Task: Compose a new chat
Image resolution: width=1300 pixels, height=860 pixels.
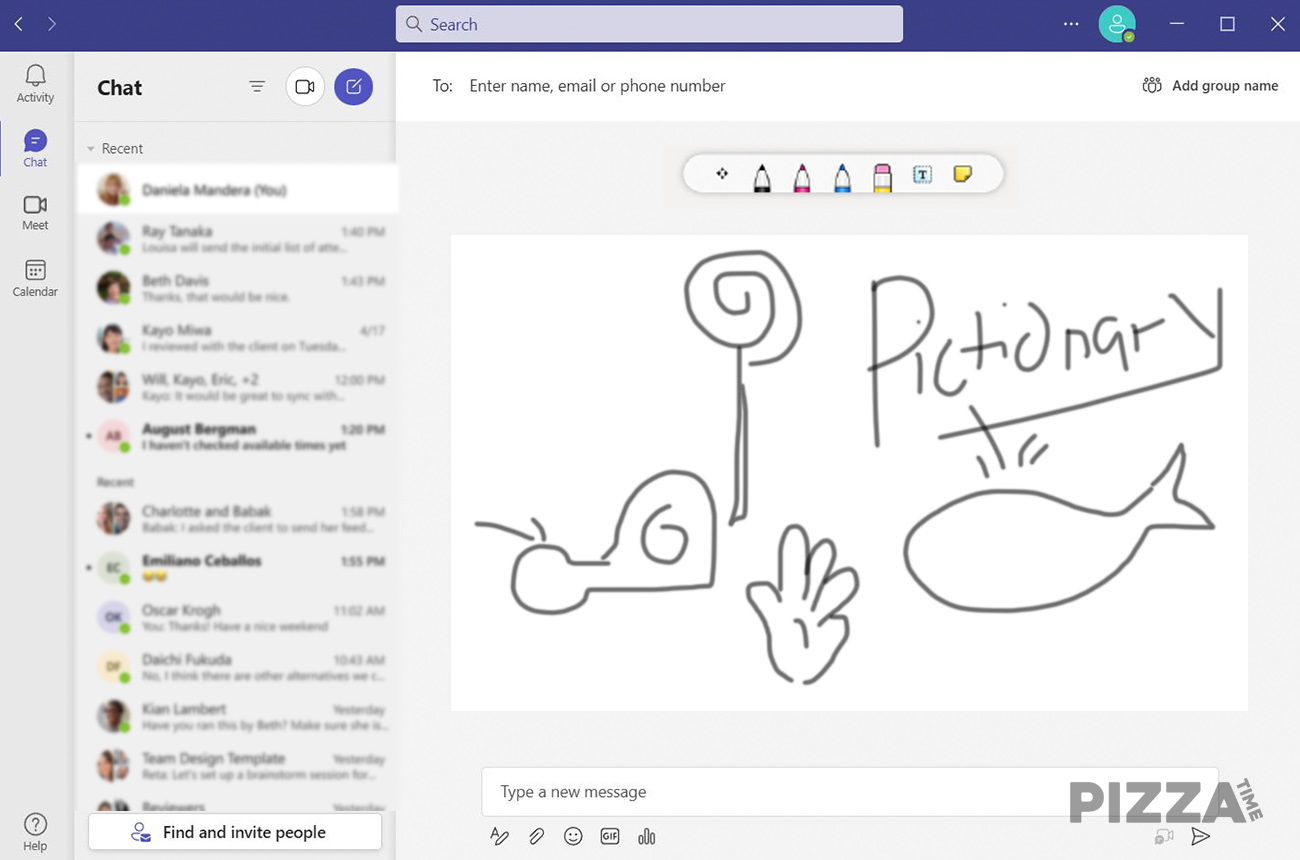Action: click(x=353, y=87)
